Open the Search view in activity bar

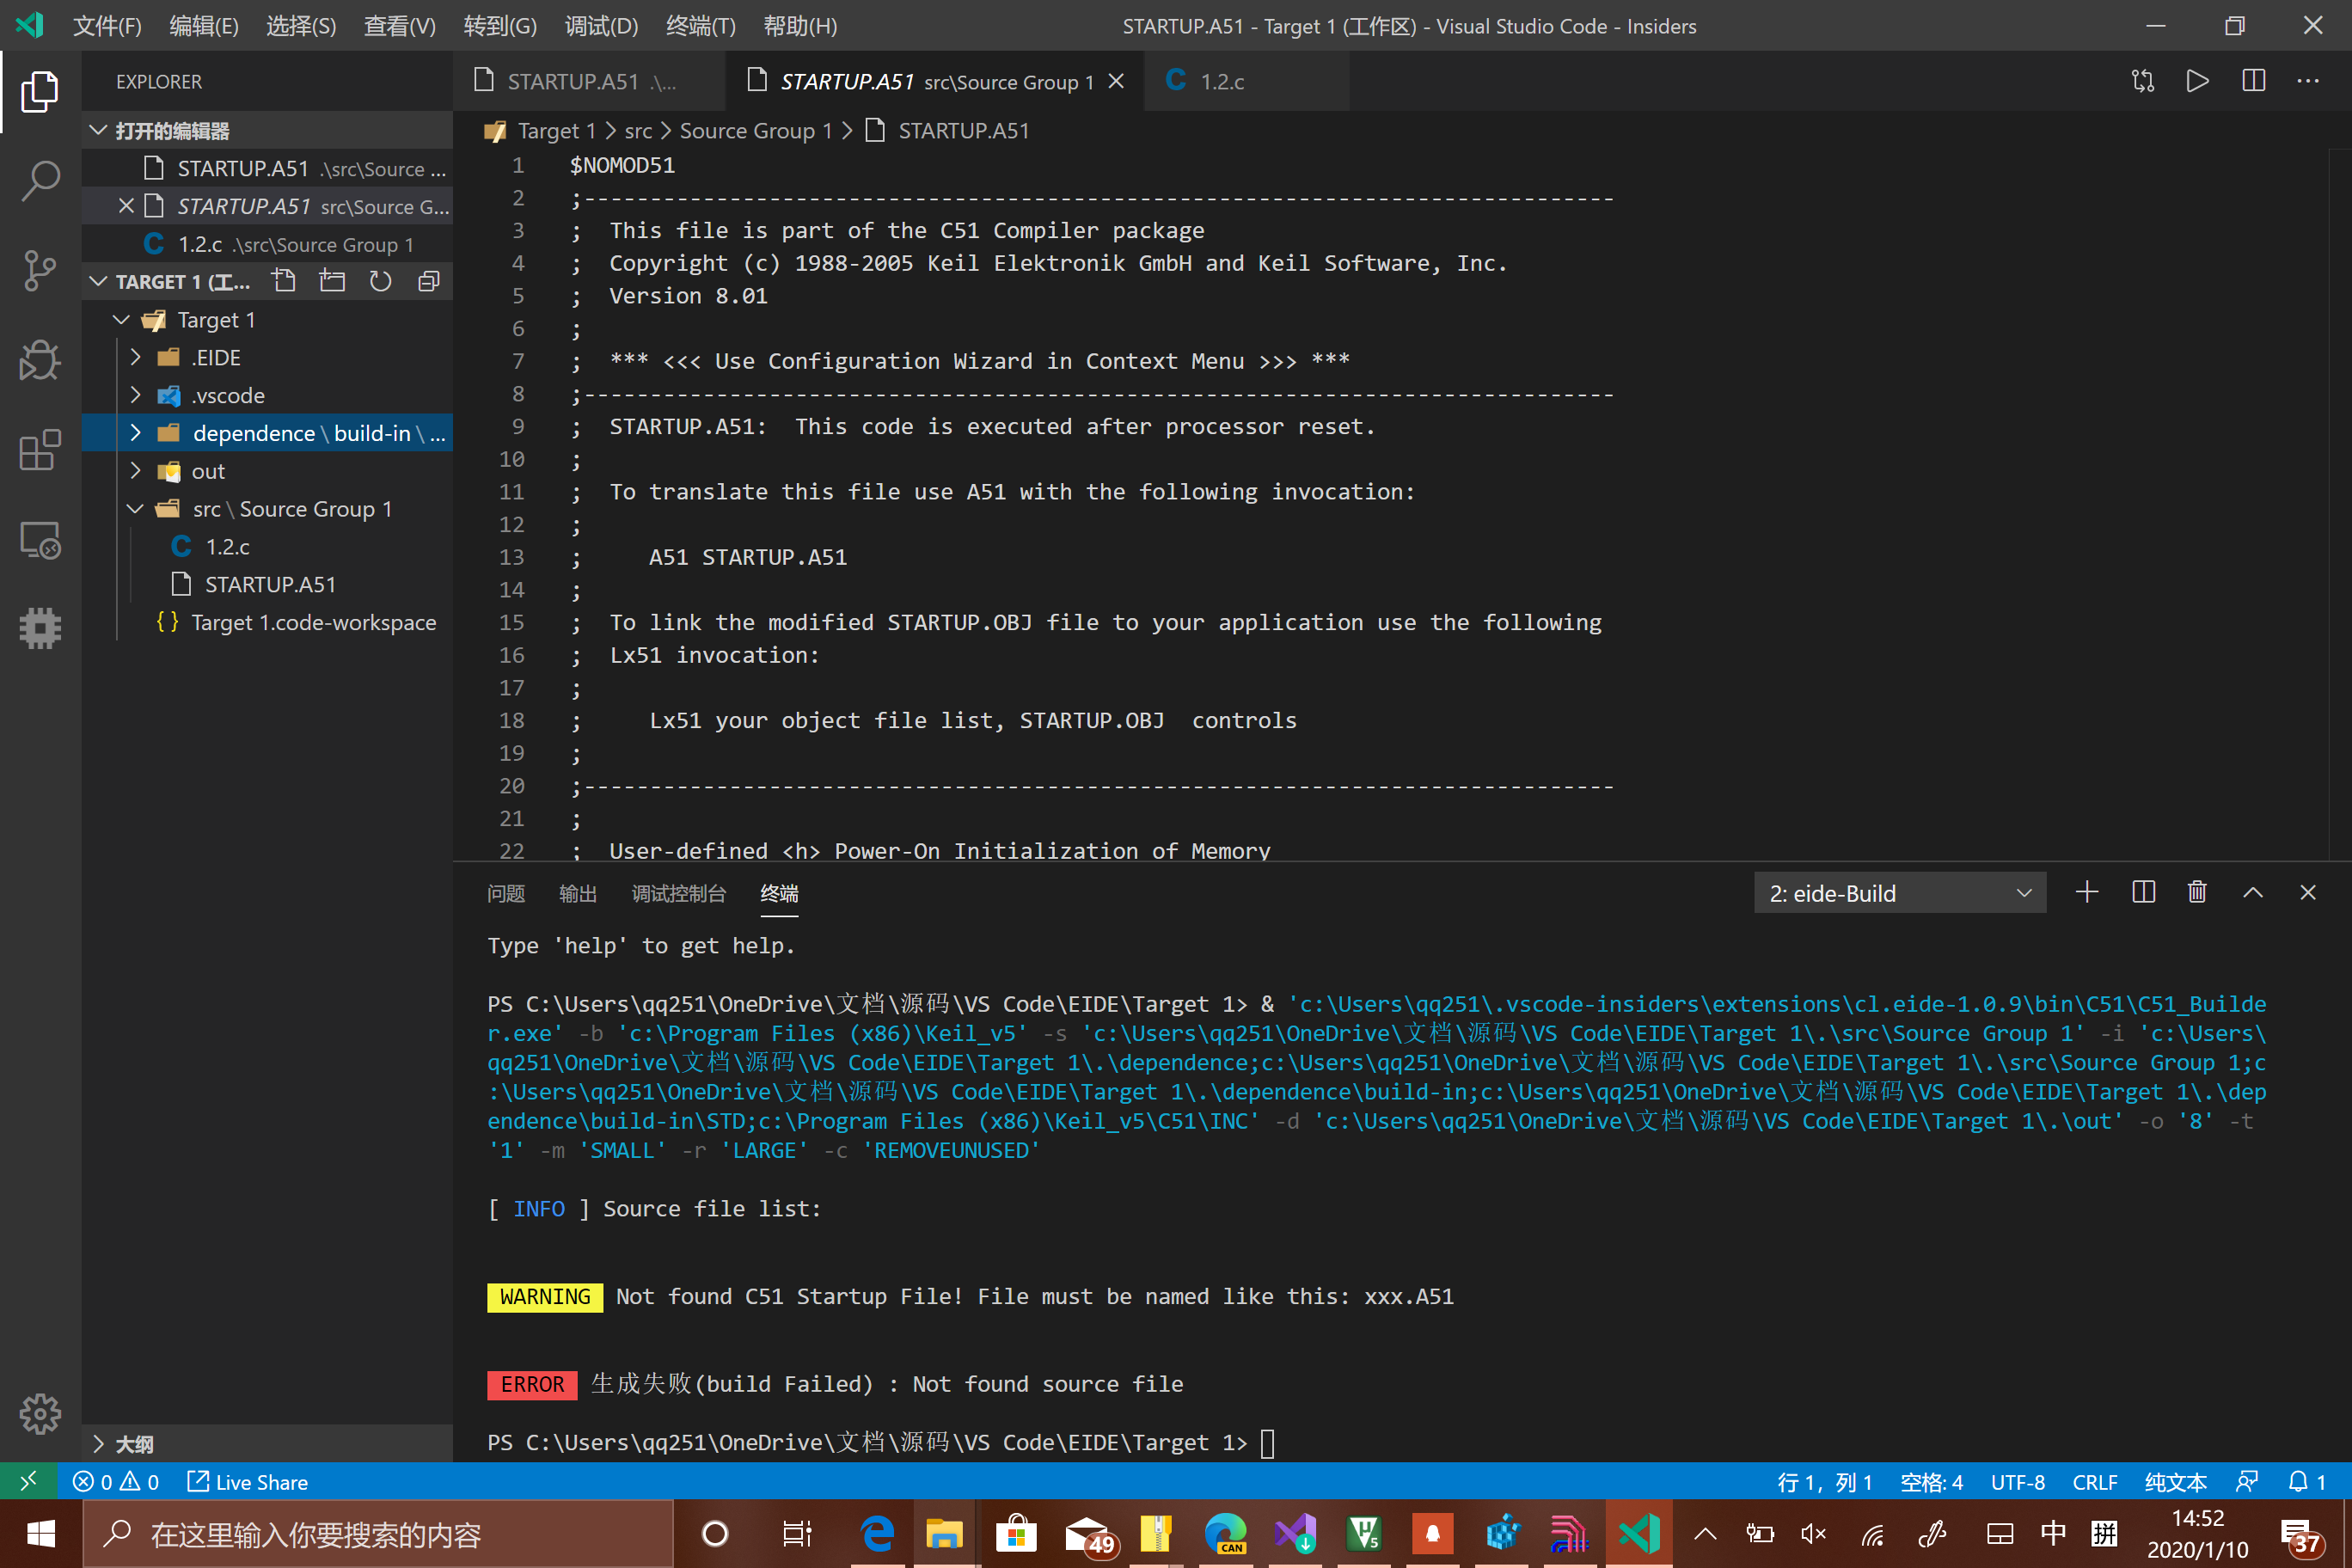(40, 181)
